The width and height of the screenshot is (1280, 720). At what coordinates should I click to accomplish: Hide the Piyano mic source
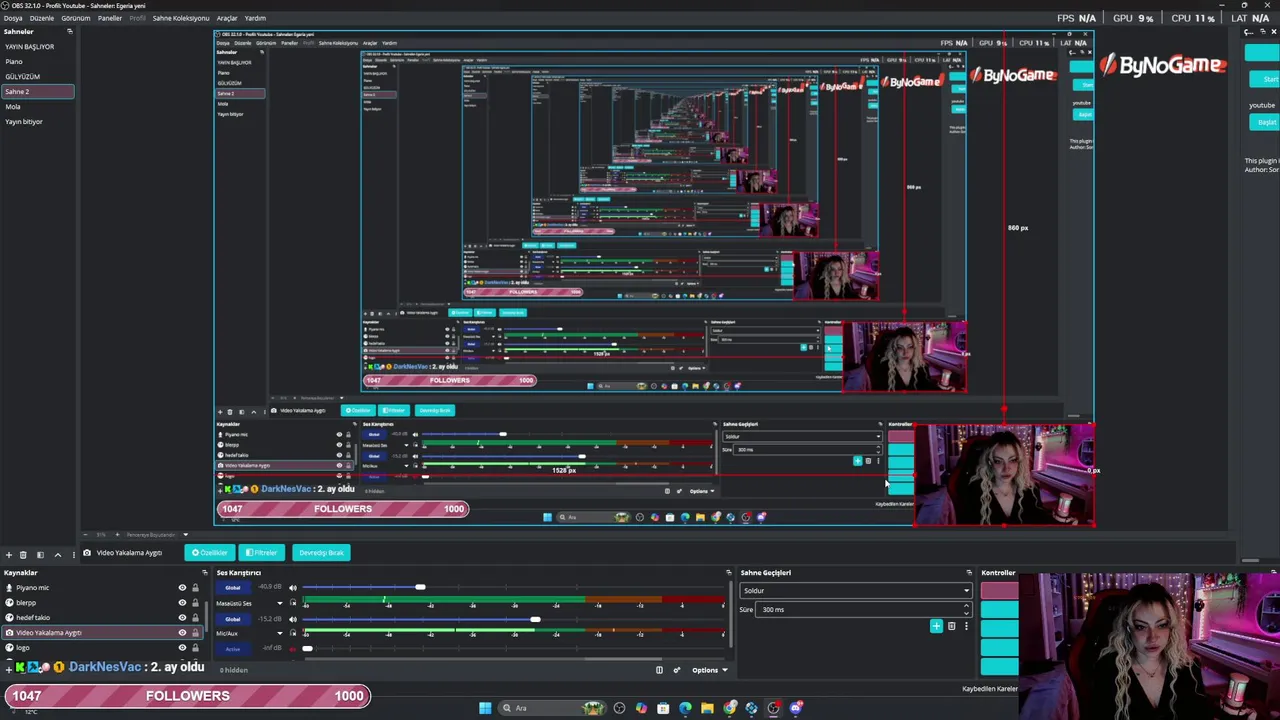point(182,588)
